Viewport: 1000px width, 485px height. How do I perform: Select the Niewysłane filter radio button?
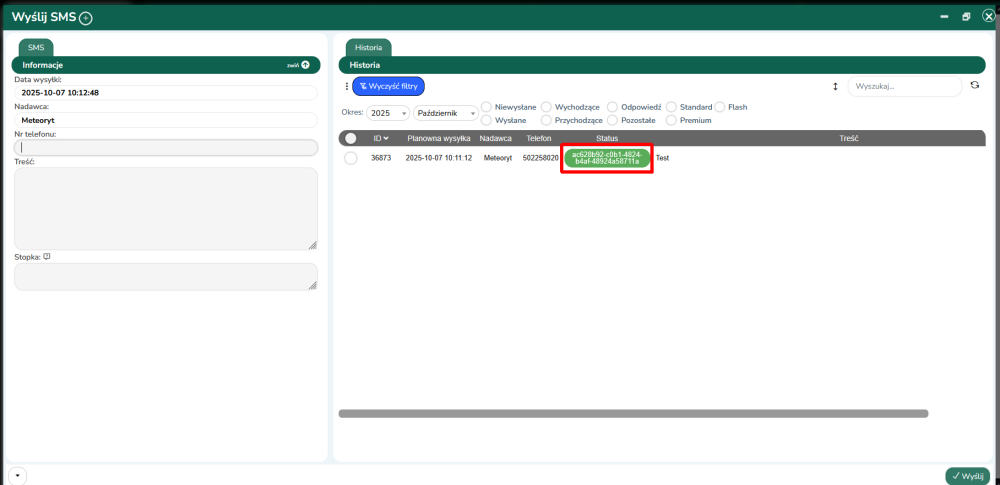[486, 107]
